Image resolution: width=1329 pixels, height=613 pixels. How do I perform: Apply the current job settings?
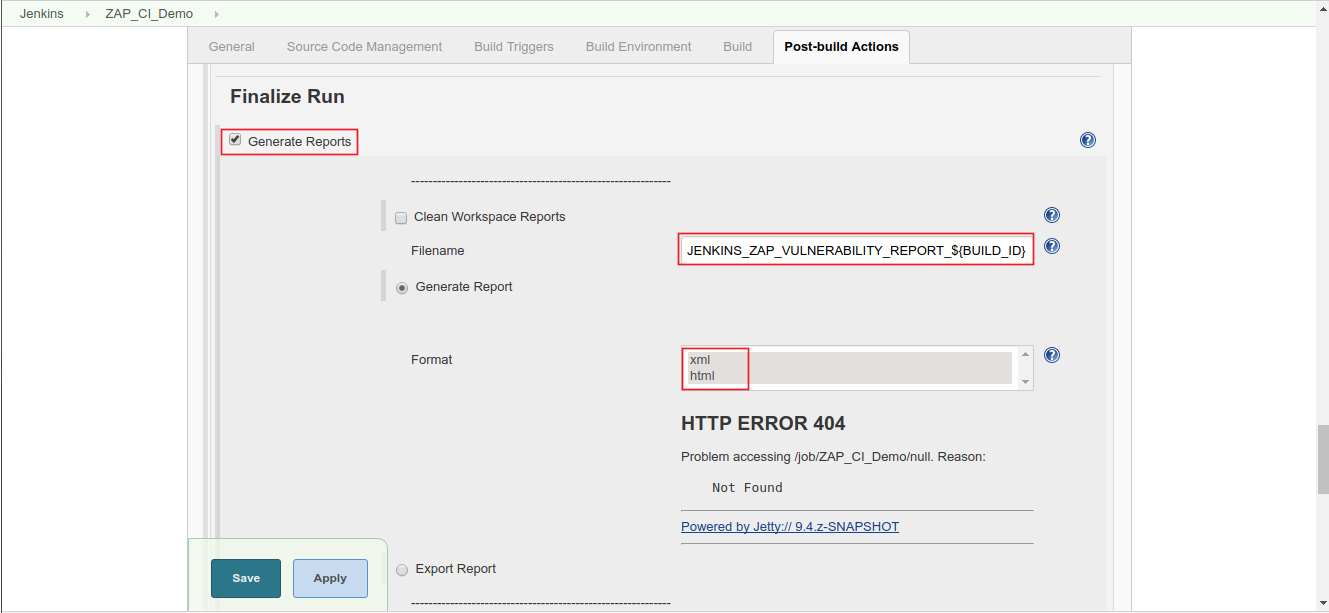point(330,578)
